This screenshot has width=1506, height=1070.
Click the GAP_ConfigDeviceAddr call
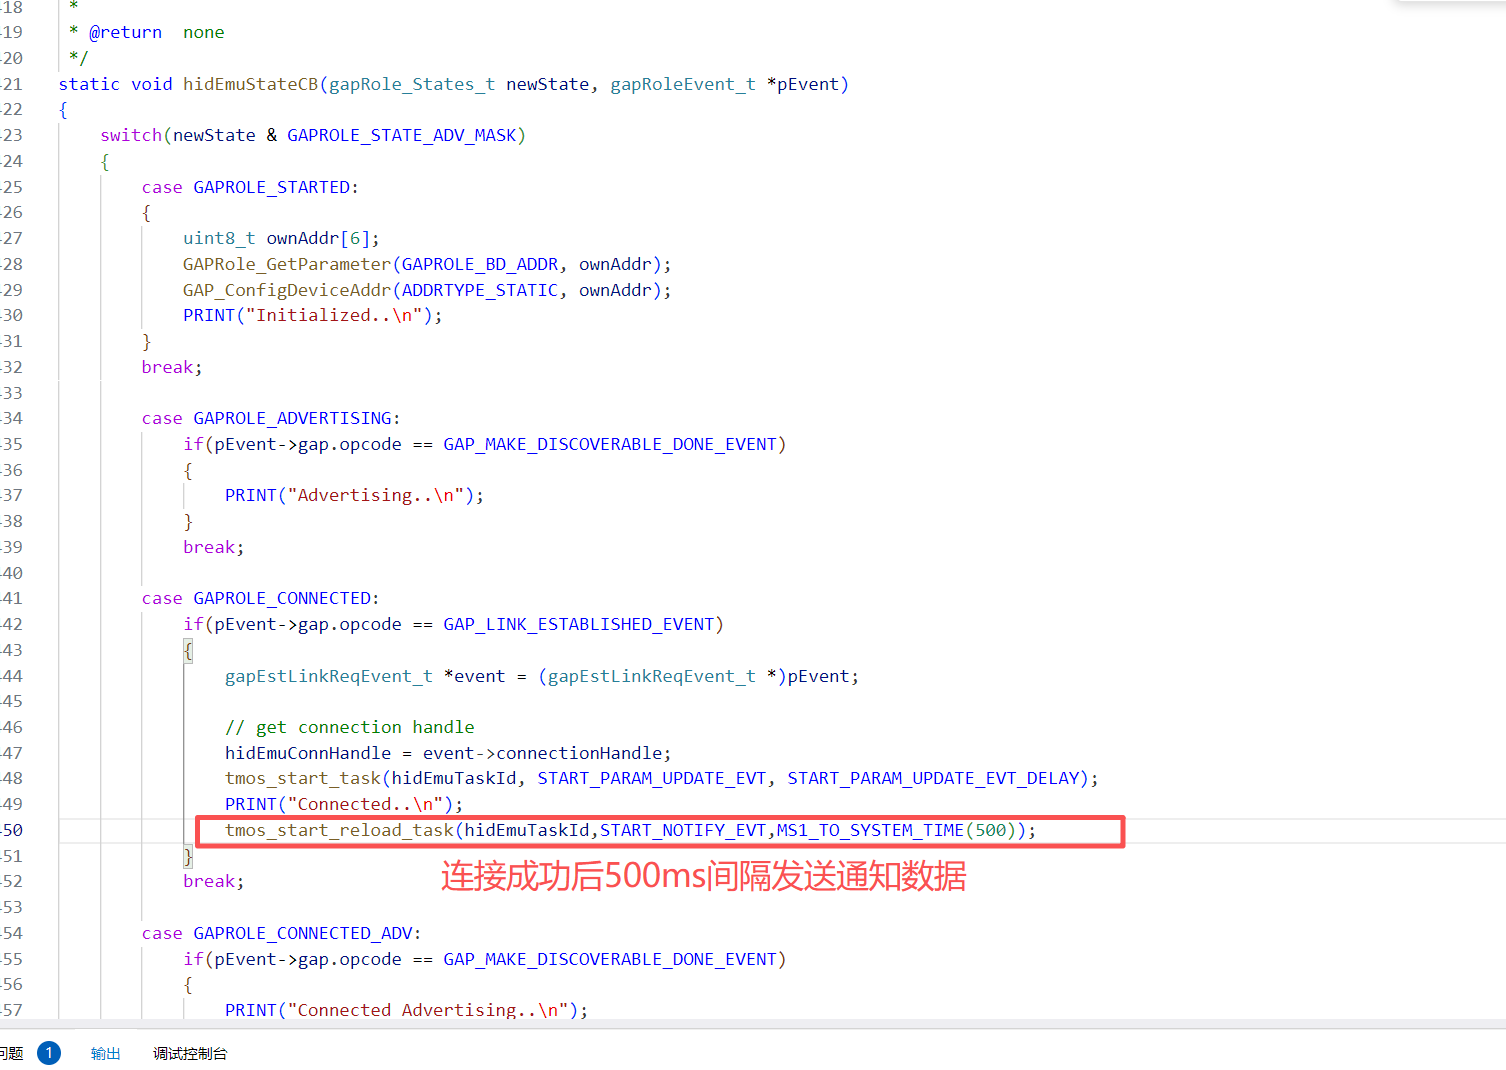pos(427,290)
